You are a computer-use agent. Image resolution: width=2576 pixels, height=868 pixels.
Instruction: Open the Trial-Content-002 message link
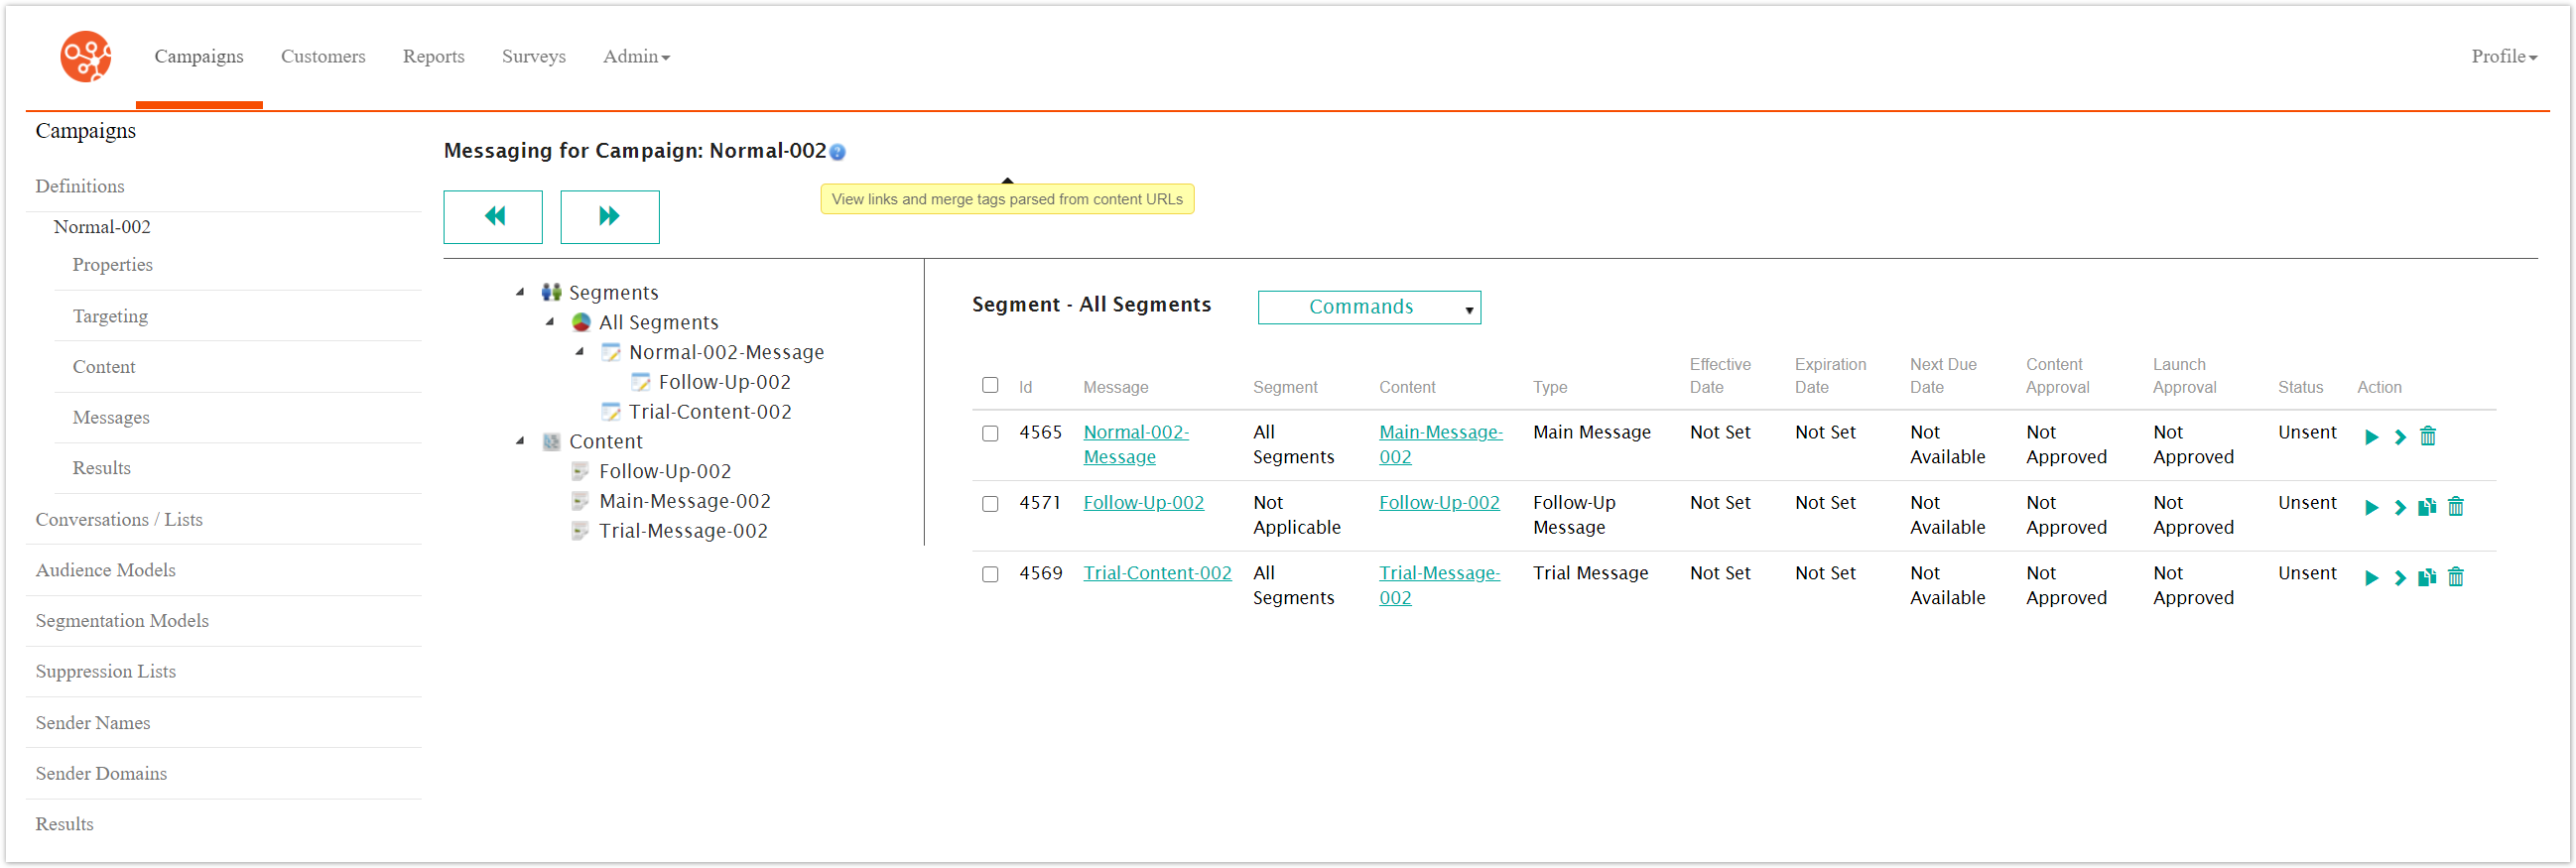click(x=1157, y=573)
